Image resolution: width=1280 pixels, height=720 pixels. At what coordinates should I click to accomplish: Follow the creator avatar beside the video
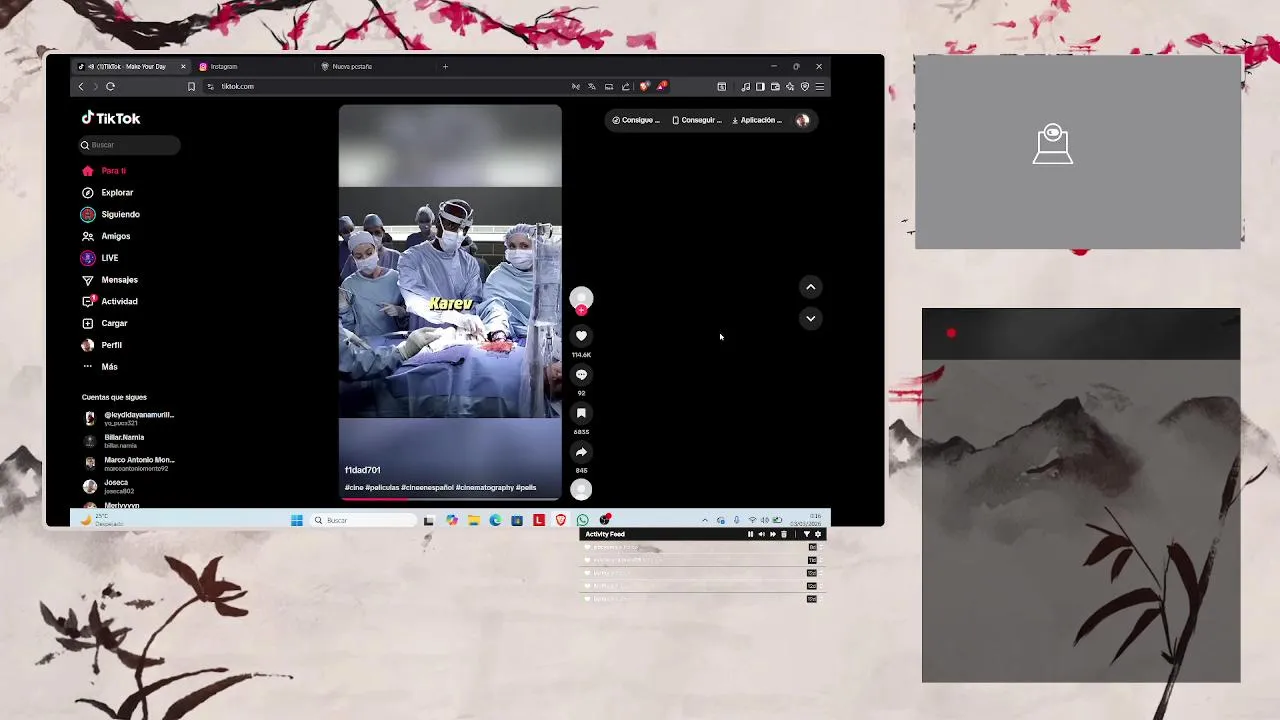point(581,298)
